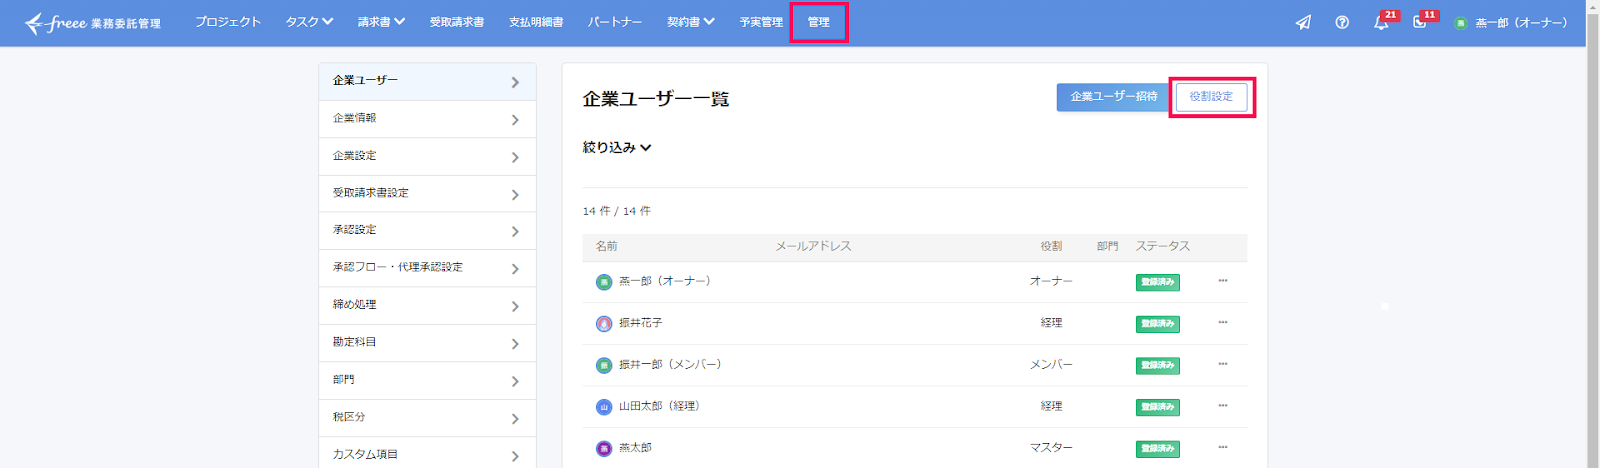Click the メンバー role cell for 振井一郎
The image size is (1600, 468).
click(x=1051, y=364)
